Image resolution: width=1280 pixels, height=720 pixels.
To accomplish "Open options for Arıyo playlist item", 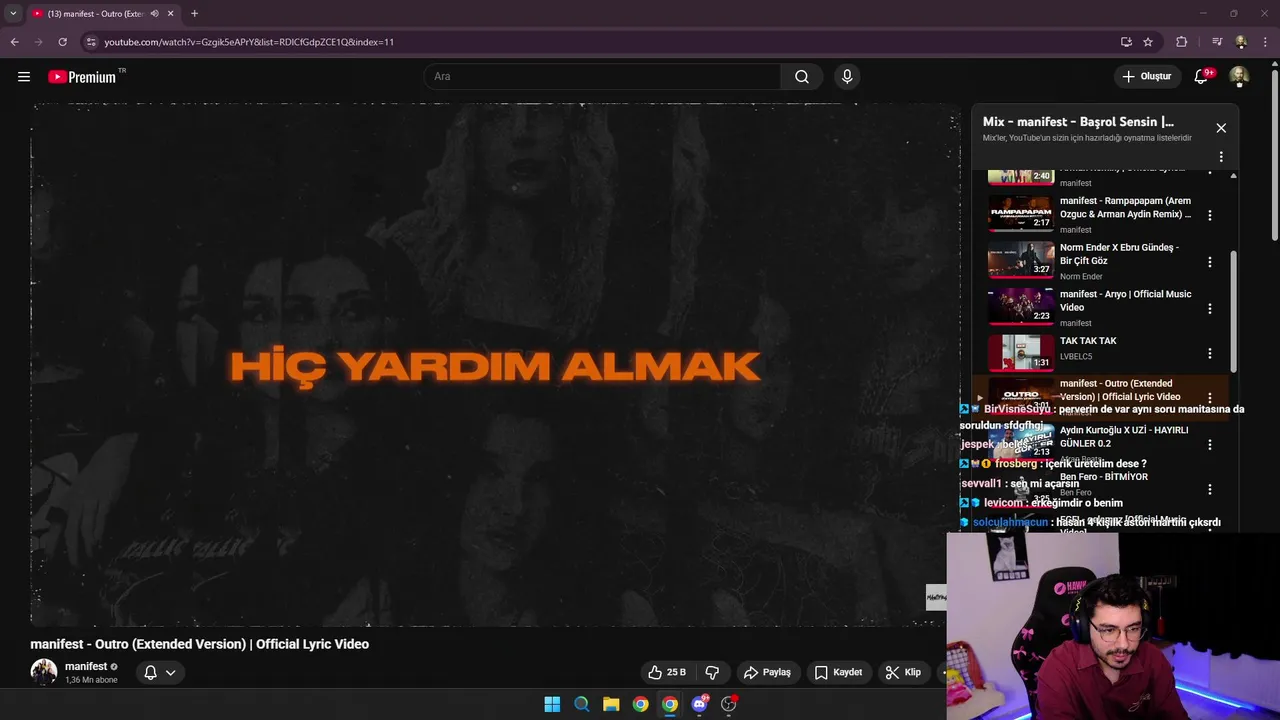I will pos(1209,309).
